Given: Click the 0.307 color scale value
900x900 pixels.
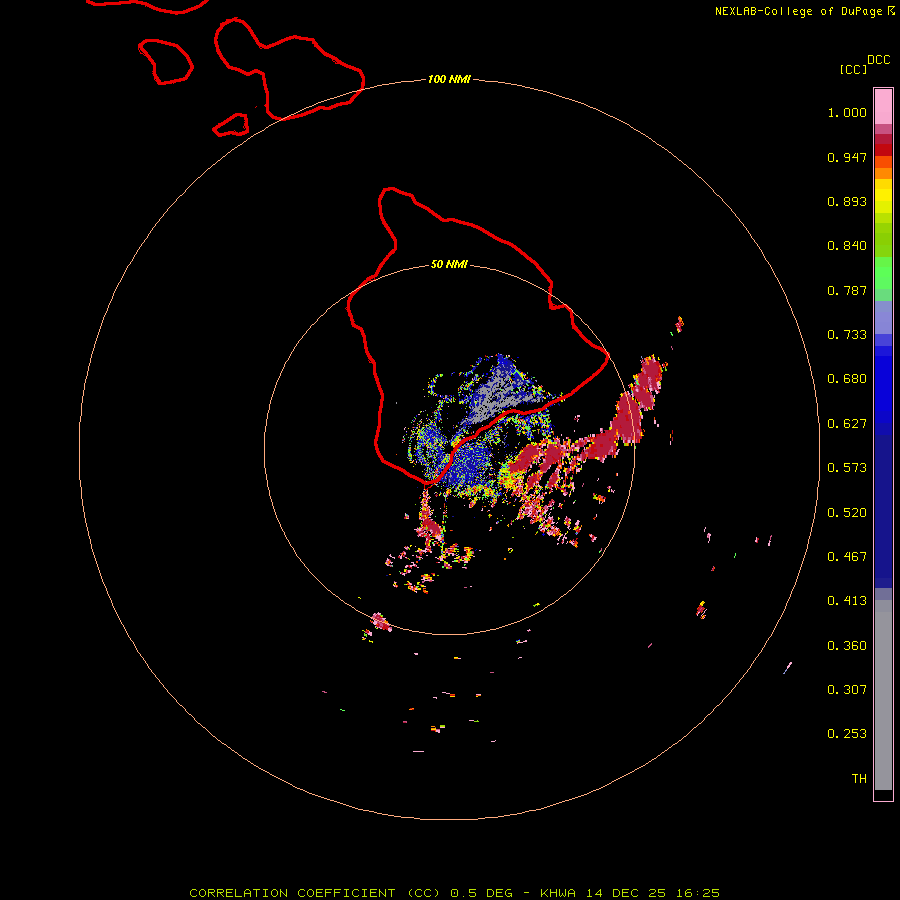Looking at the screenshot, I should pos(847,690).
